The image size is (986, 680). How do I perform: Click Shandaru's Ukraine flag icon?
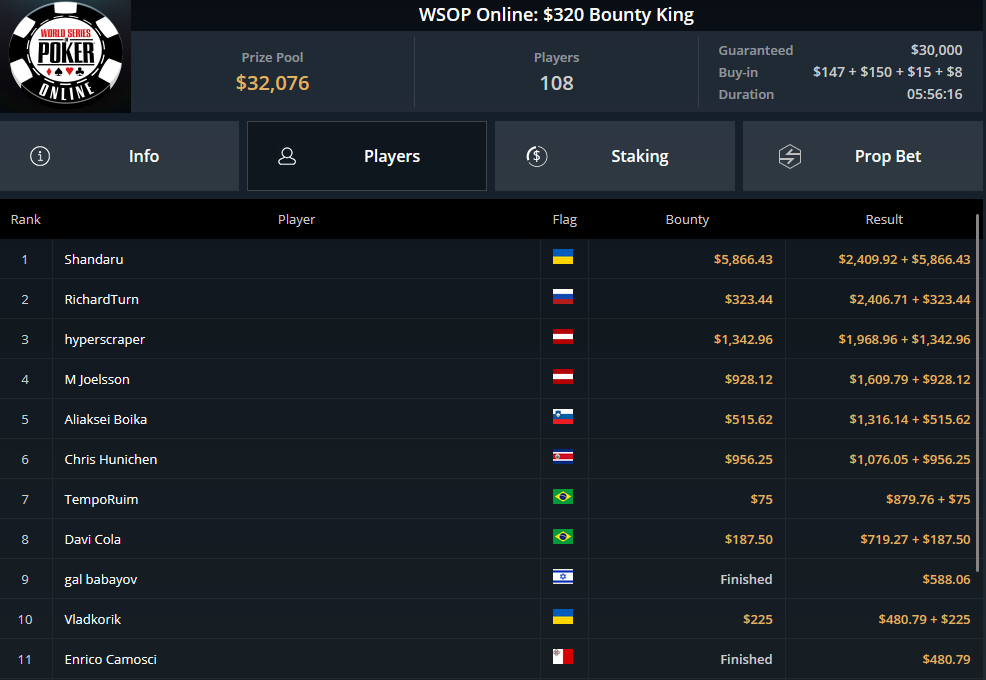[x=563, y=257]
